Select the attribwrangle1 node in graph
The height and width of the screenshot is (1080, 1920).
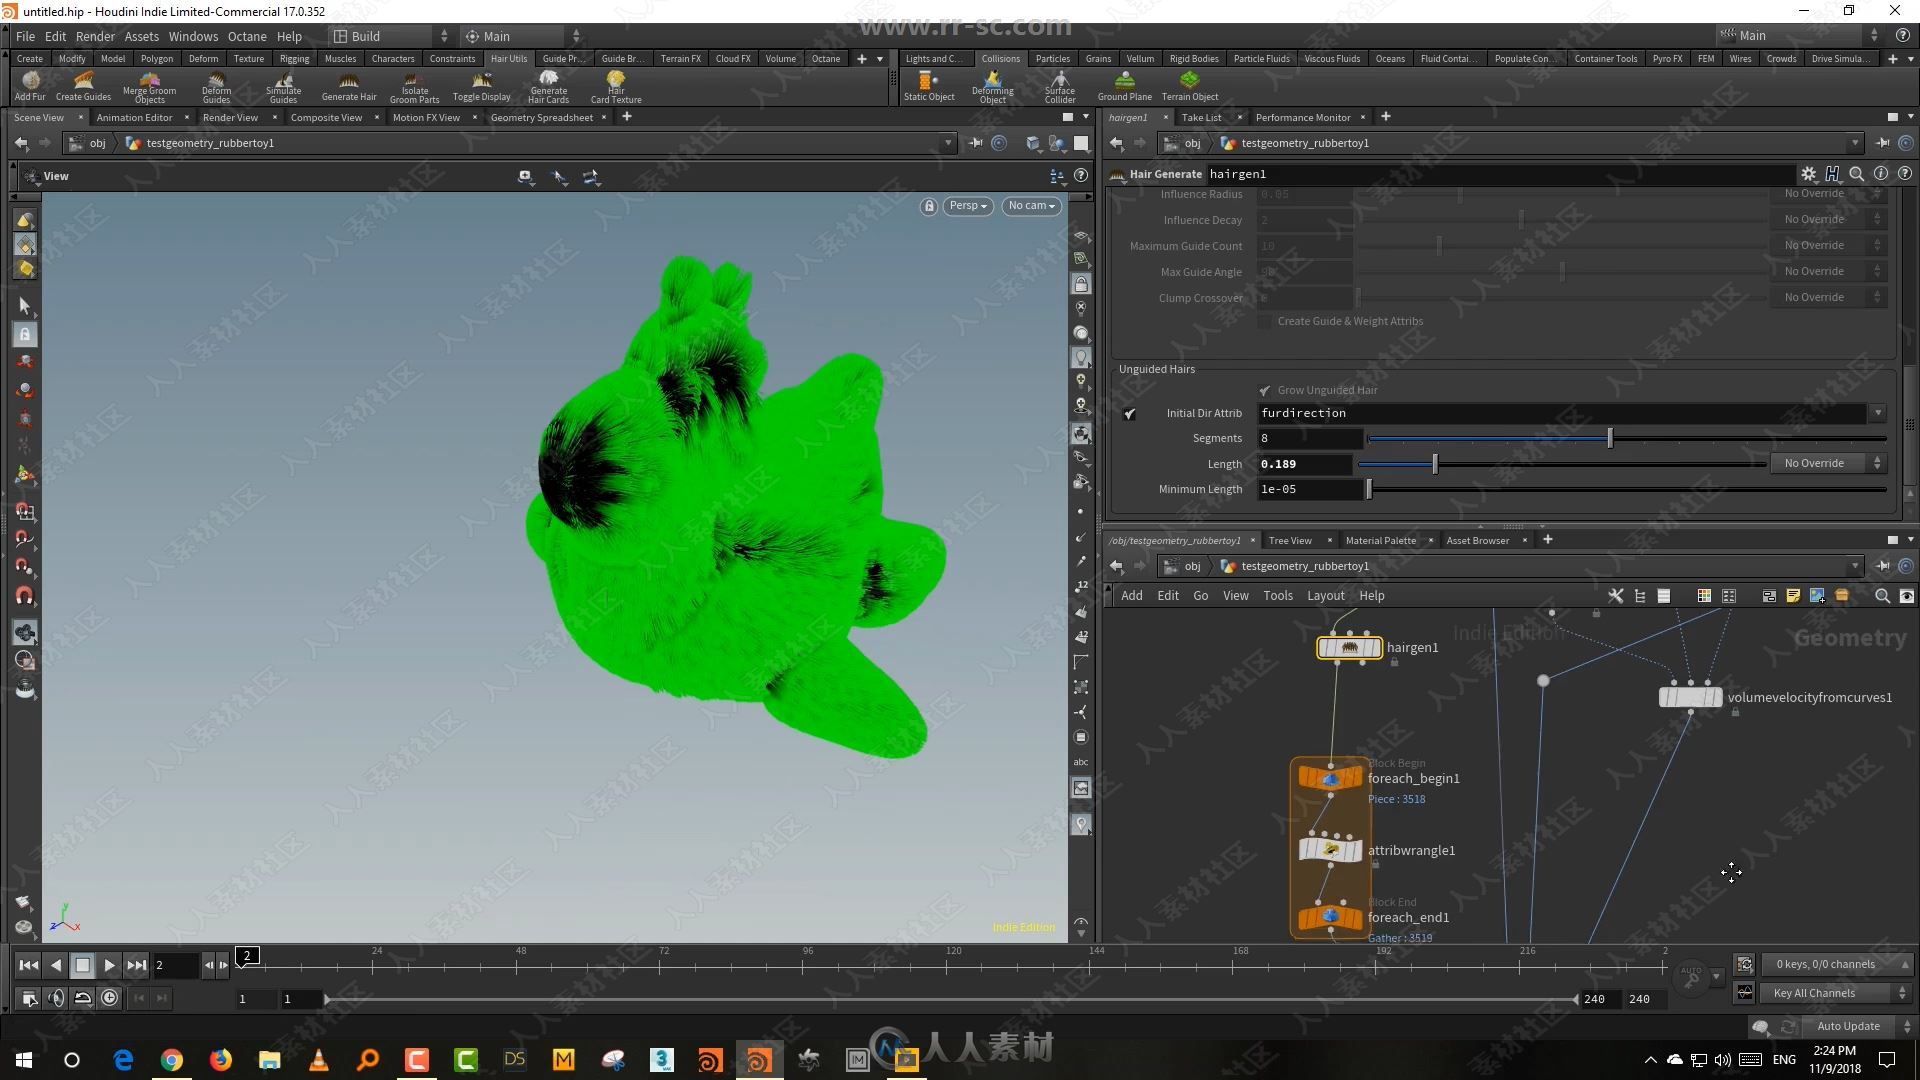point(1329,848)
